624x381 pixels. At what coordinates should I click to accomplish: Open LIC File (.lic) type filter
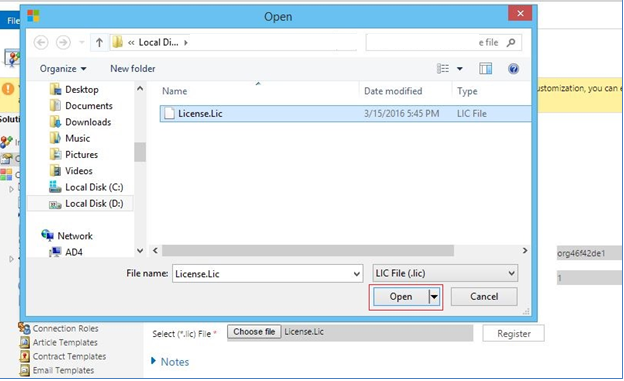click(x=445, y=274)
